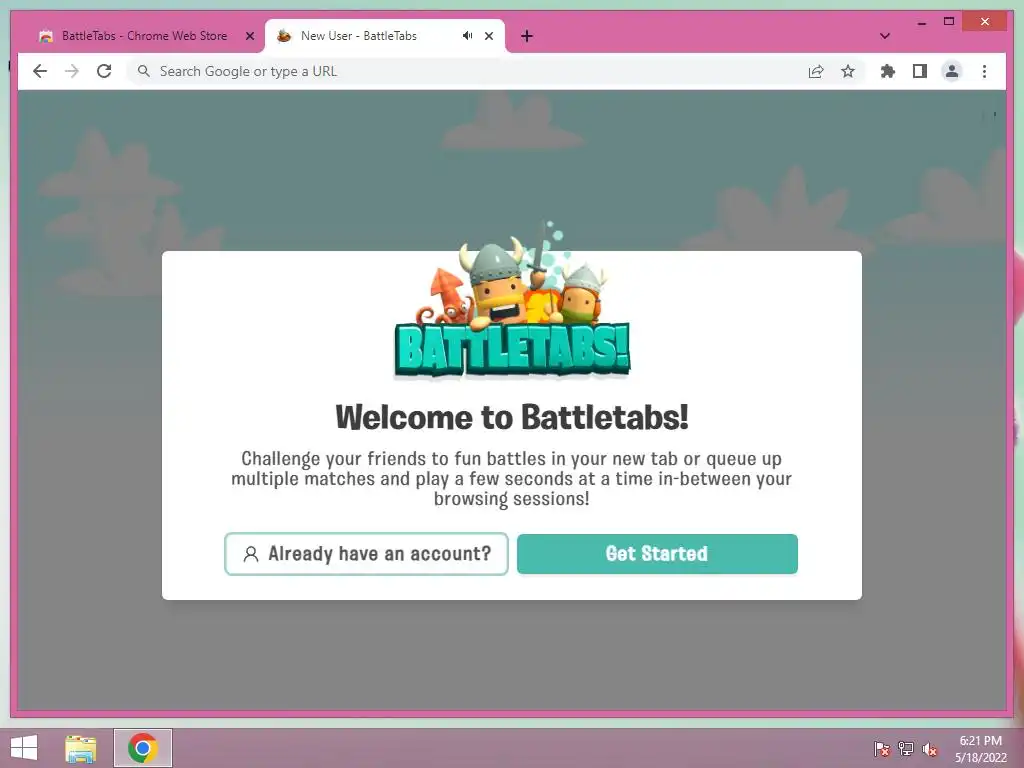
Task: Click Already have an account? button
Action: pyautogui.click(x=366, y=554)
